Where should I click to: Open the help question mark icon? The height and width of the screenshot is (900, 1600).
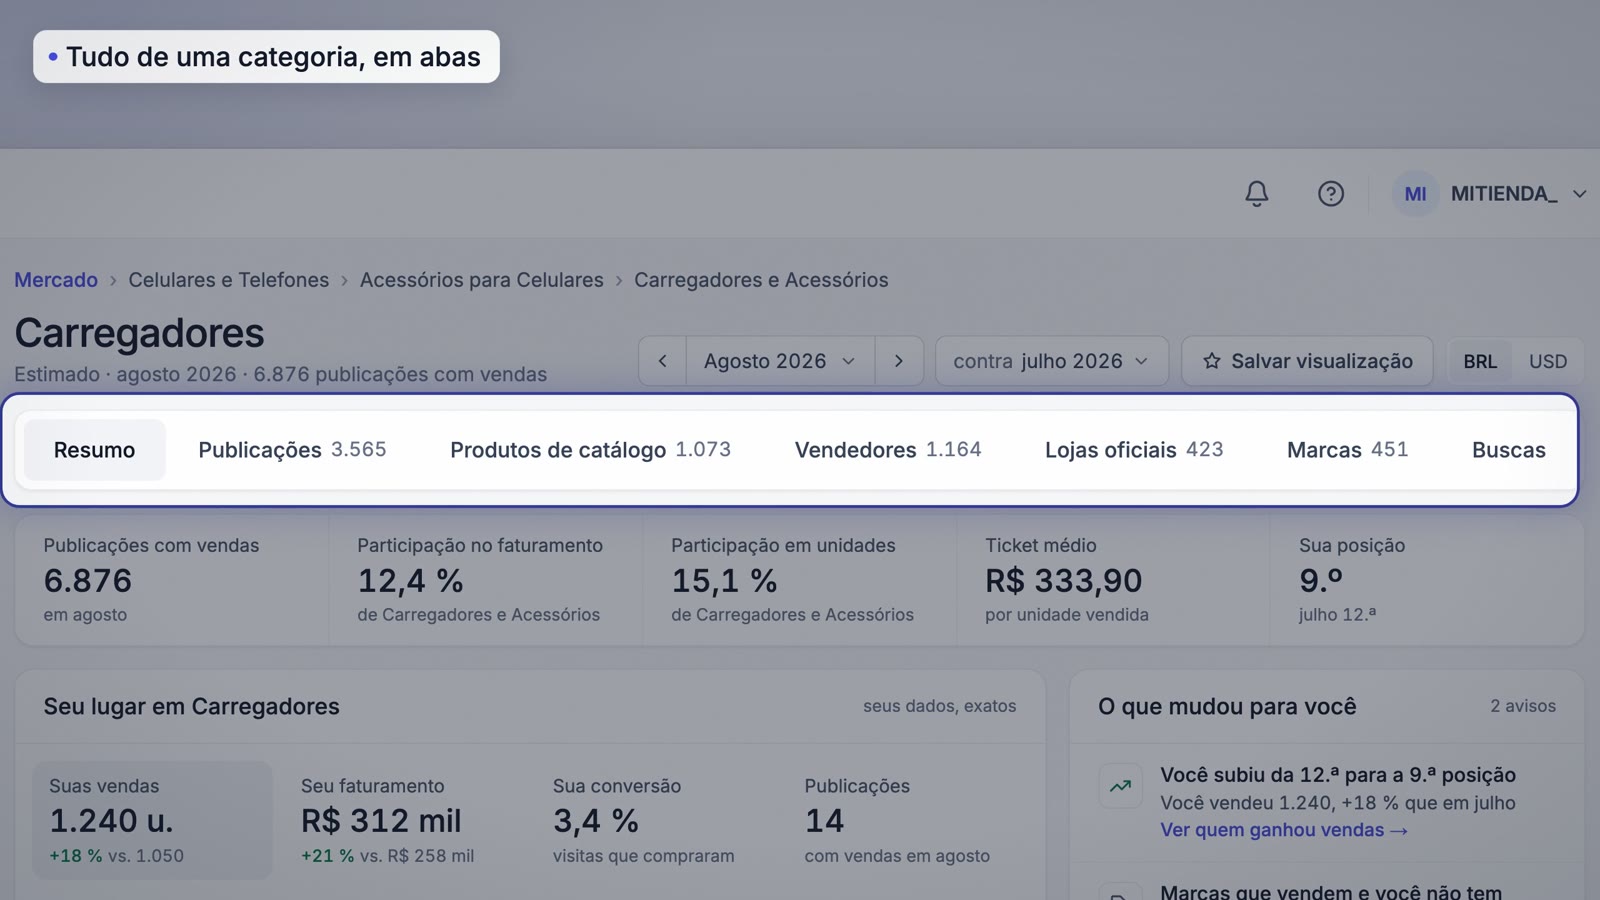[x=1331, y=193]
